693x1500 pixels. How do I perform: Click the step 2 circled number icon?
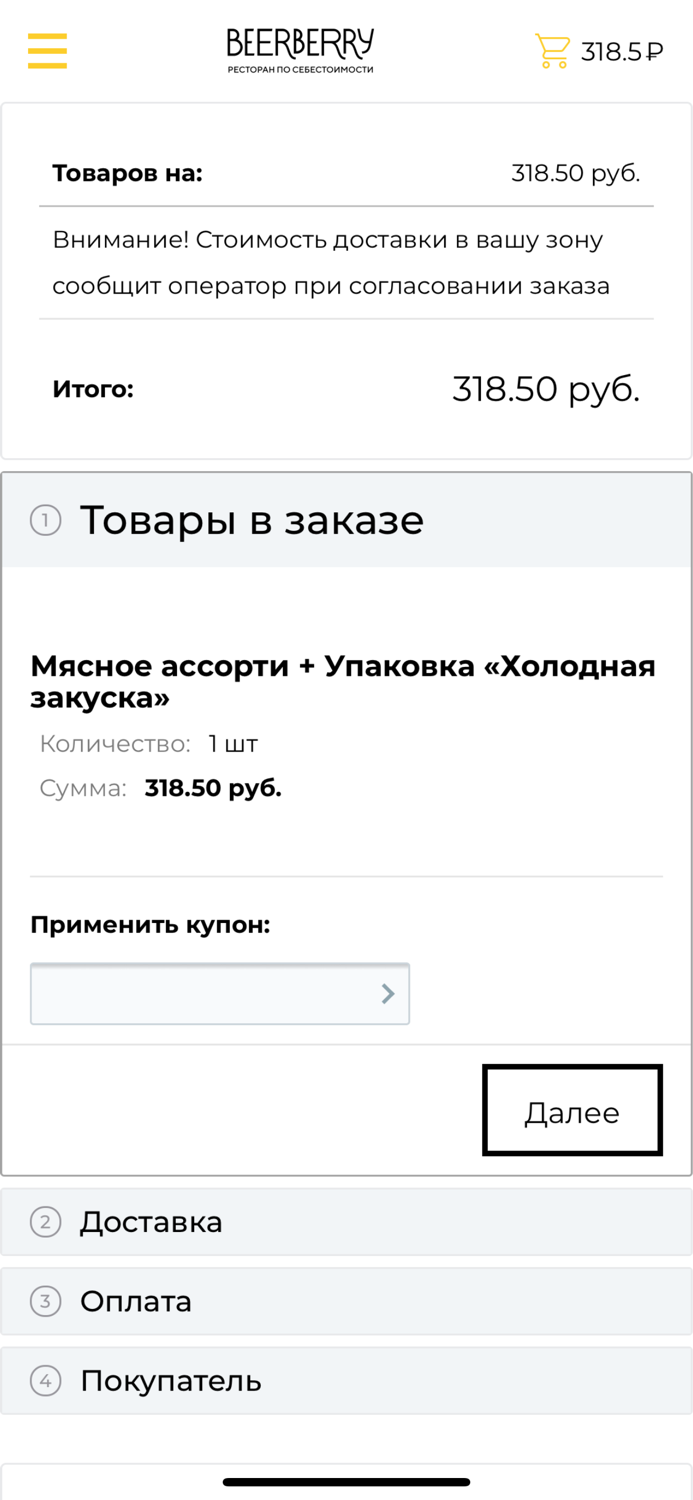click(x=45, y=1222)
